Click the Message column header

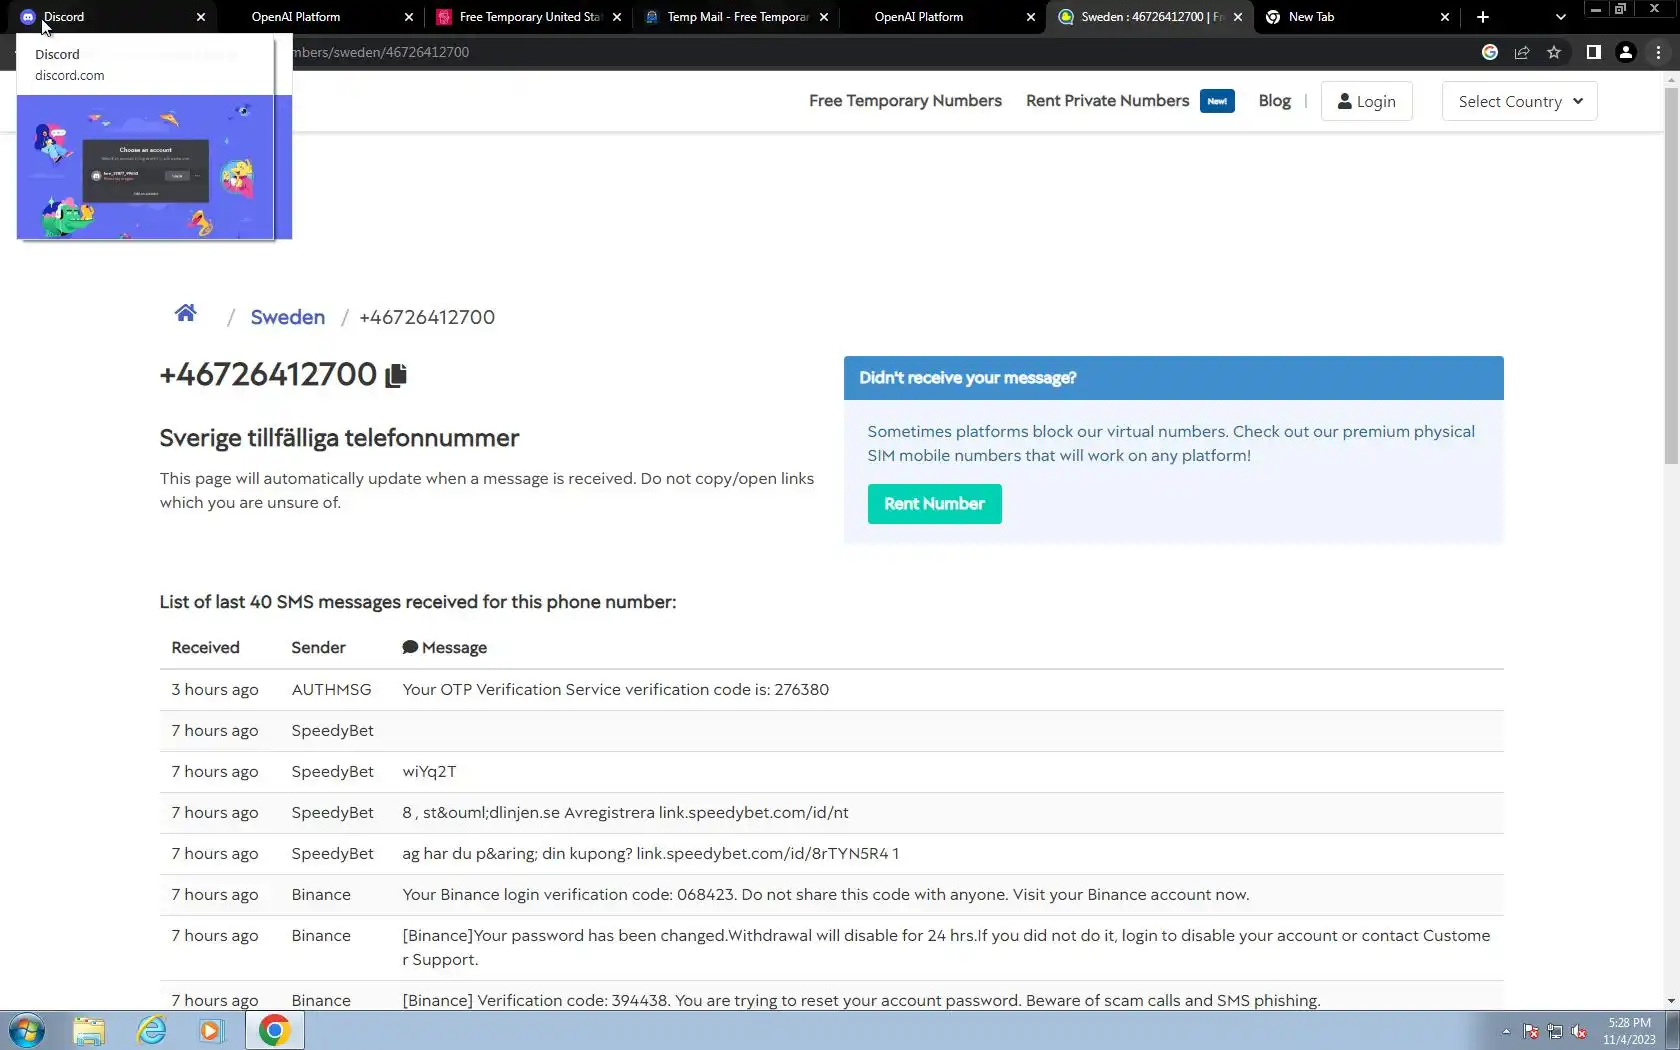[445, 648]
